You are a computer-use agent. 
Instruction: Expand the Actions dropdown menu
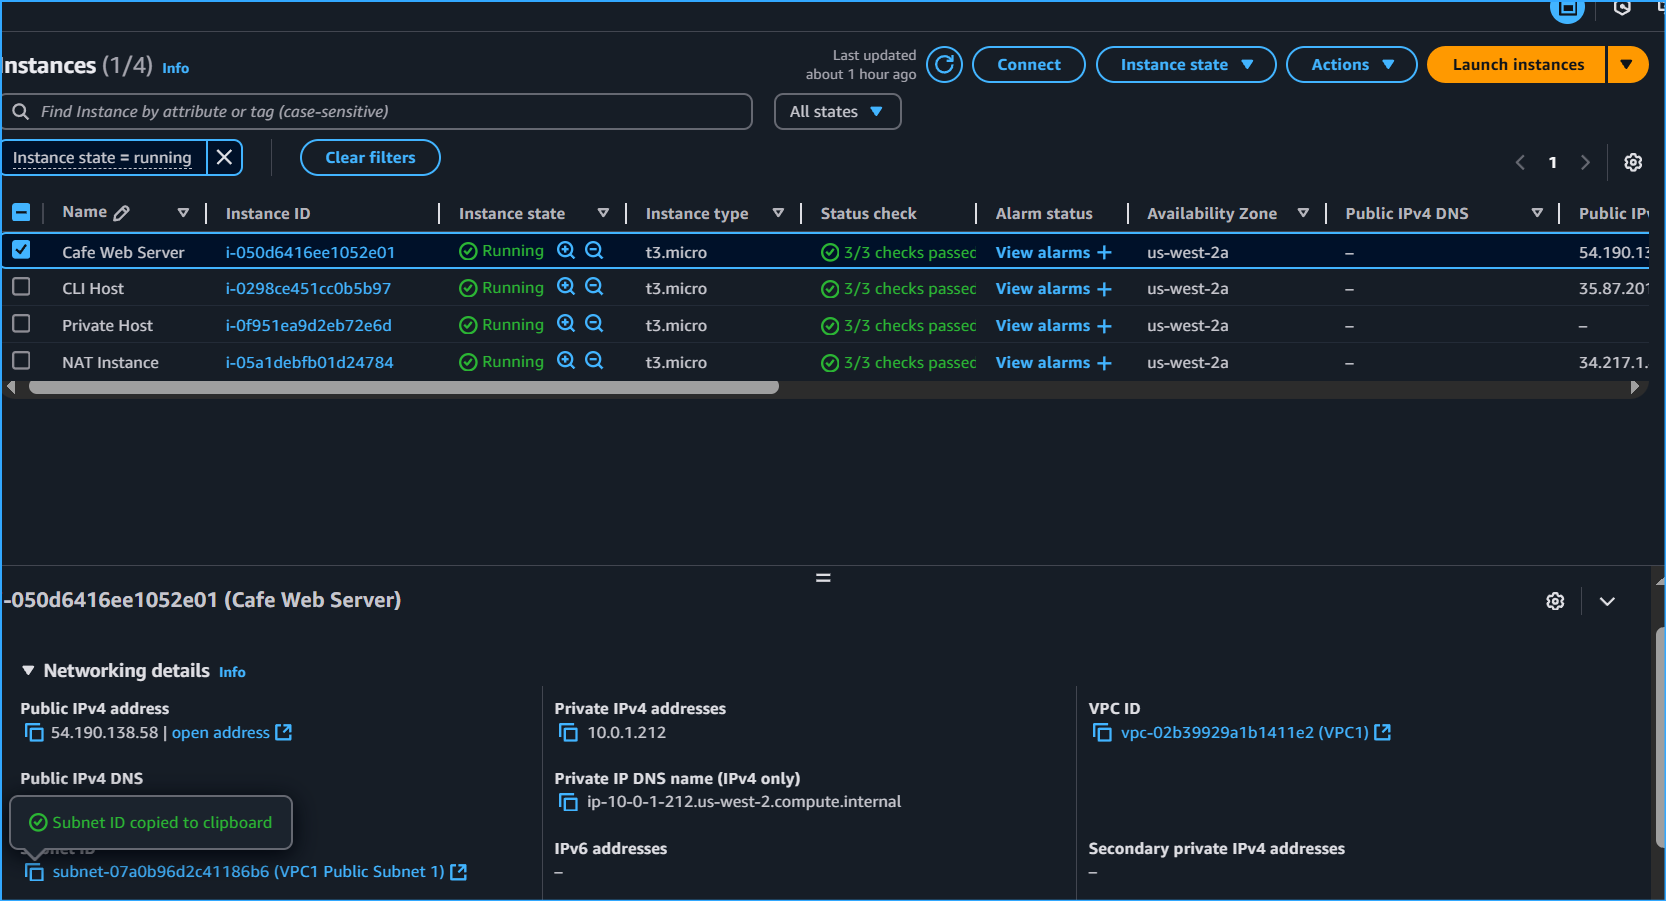(x=1351, y=65)
